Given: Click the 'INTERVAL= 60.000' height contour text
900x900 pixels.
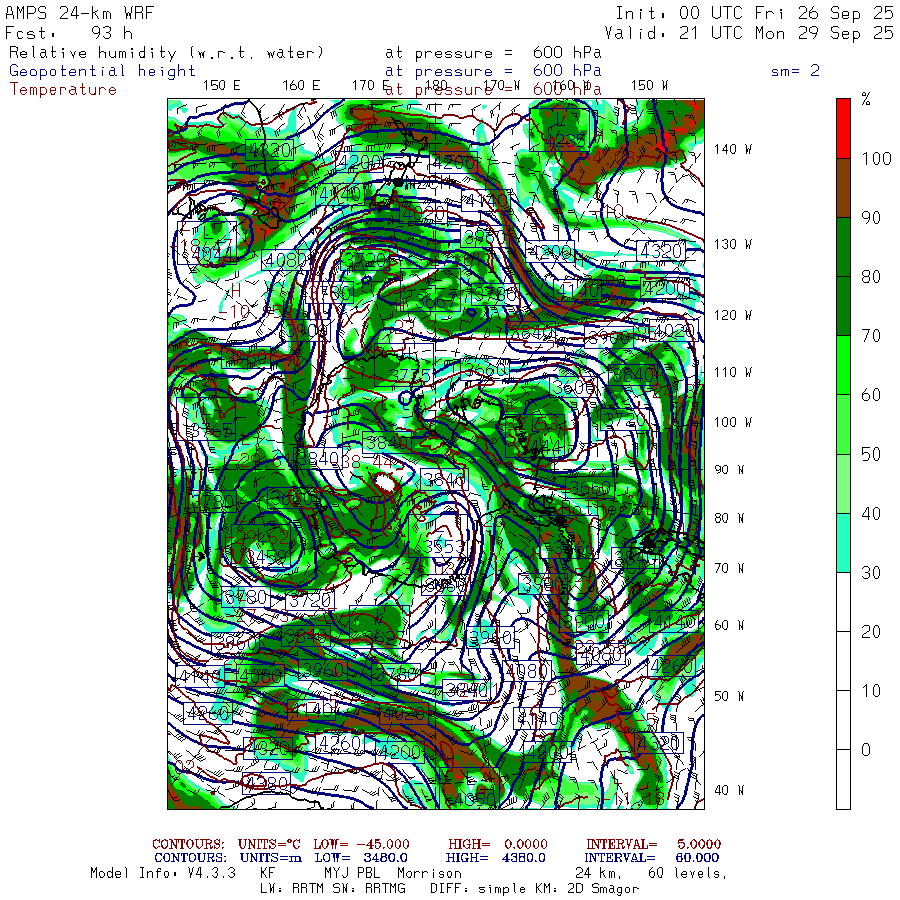Looking at the screenshot, I should (653, 858).
